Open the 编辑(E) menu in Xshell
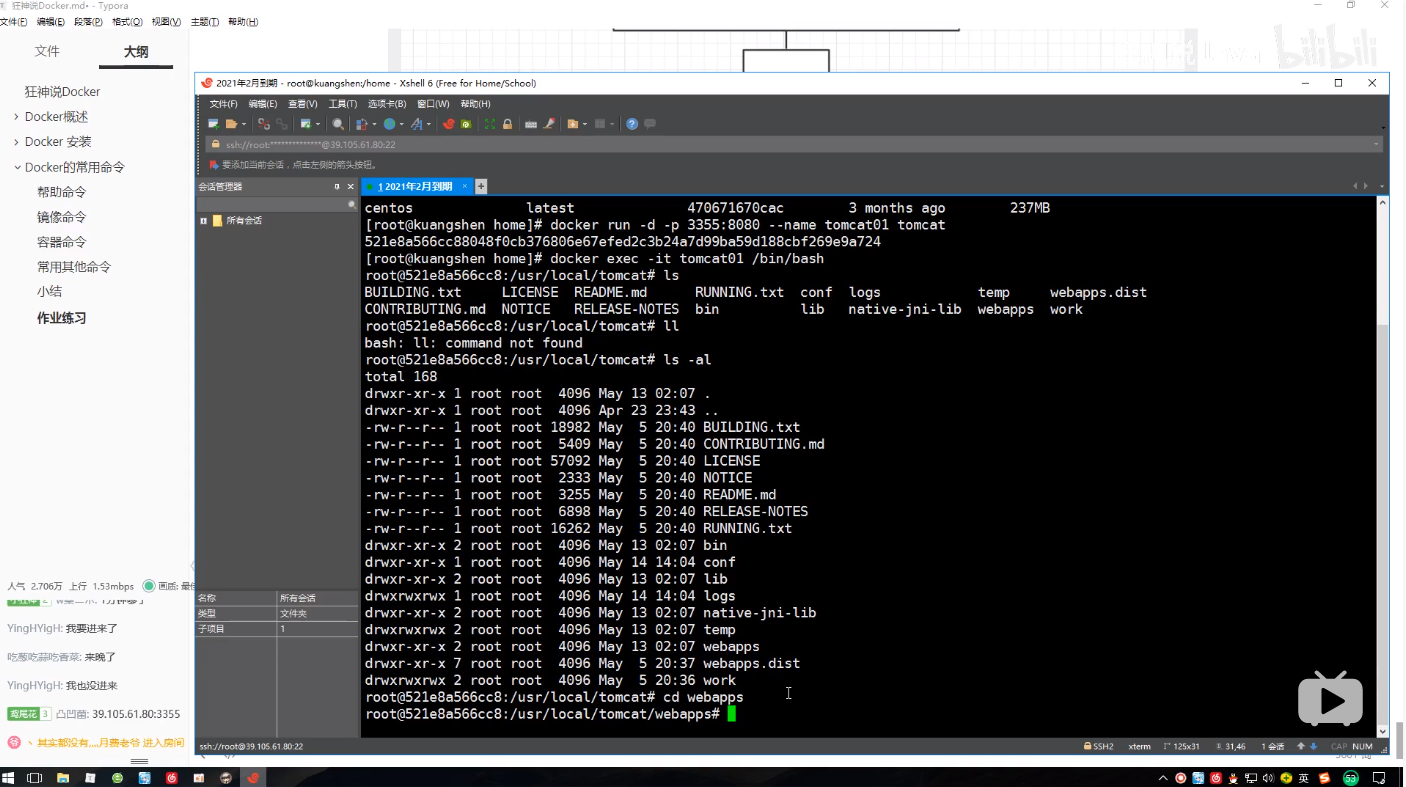The image size is (1406, 787). 263,104
